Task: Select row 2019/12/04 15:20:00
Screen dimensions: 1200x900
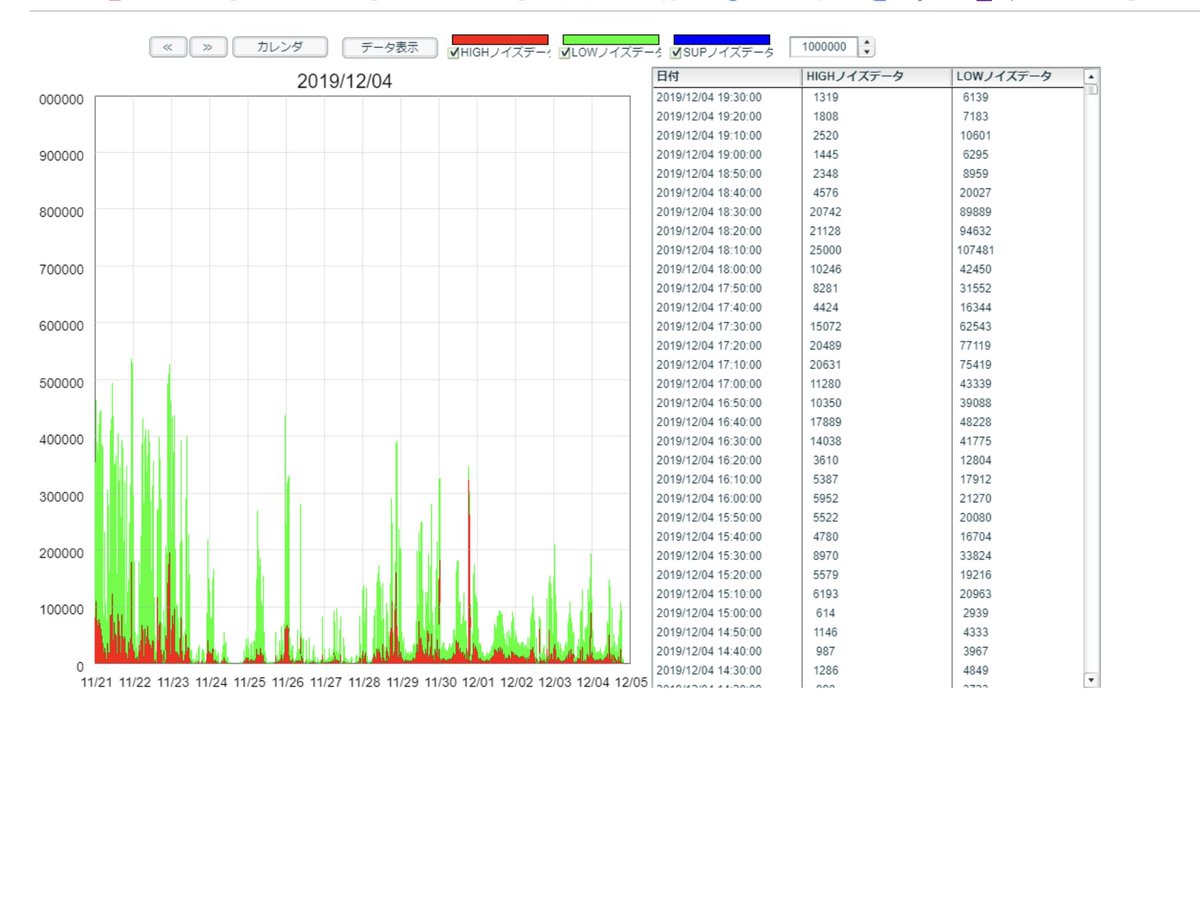Action: coord(868,574)
